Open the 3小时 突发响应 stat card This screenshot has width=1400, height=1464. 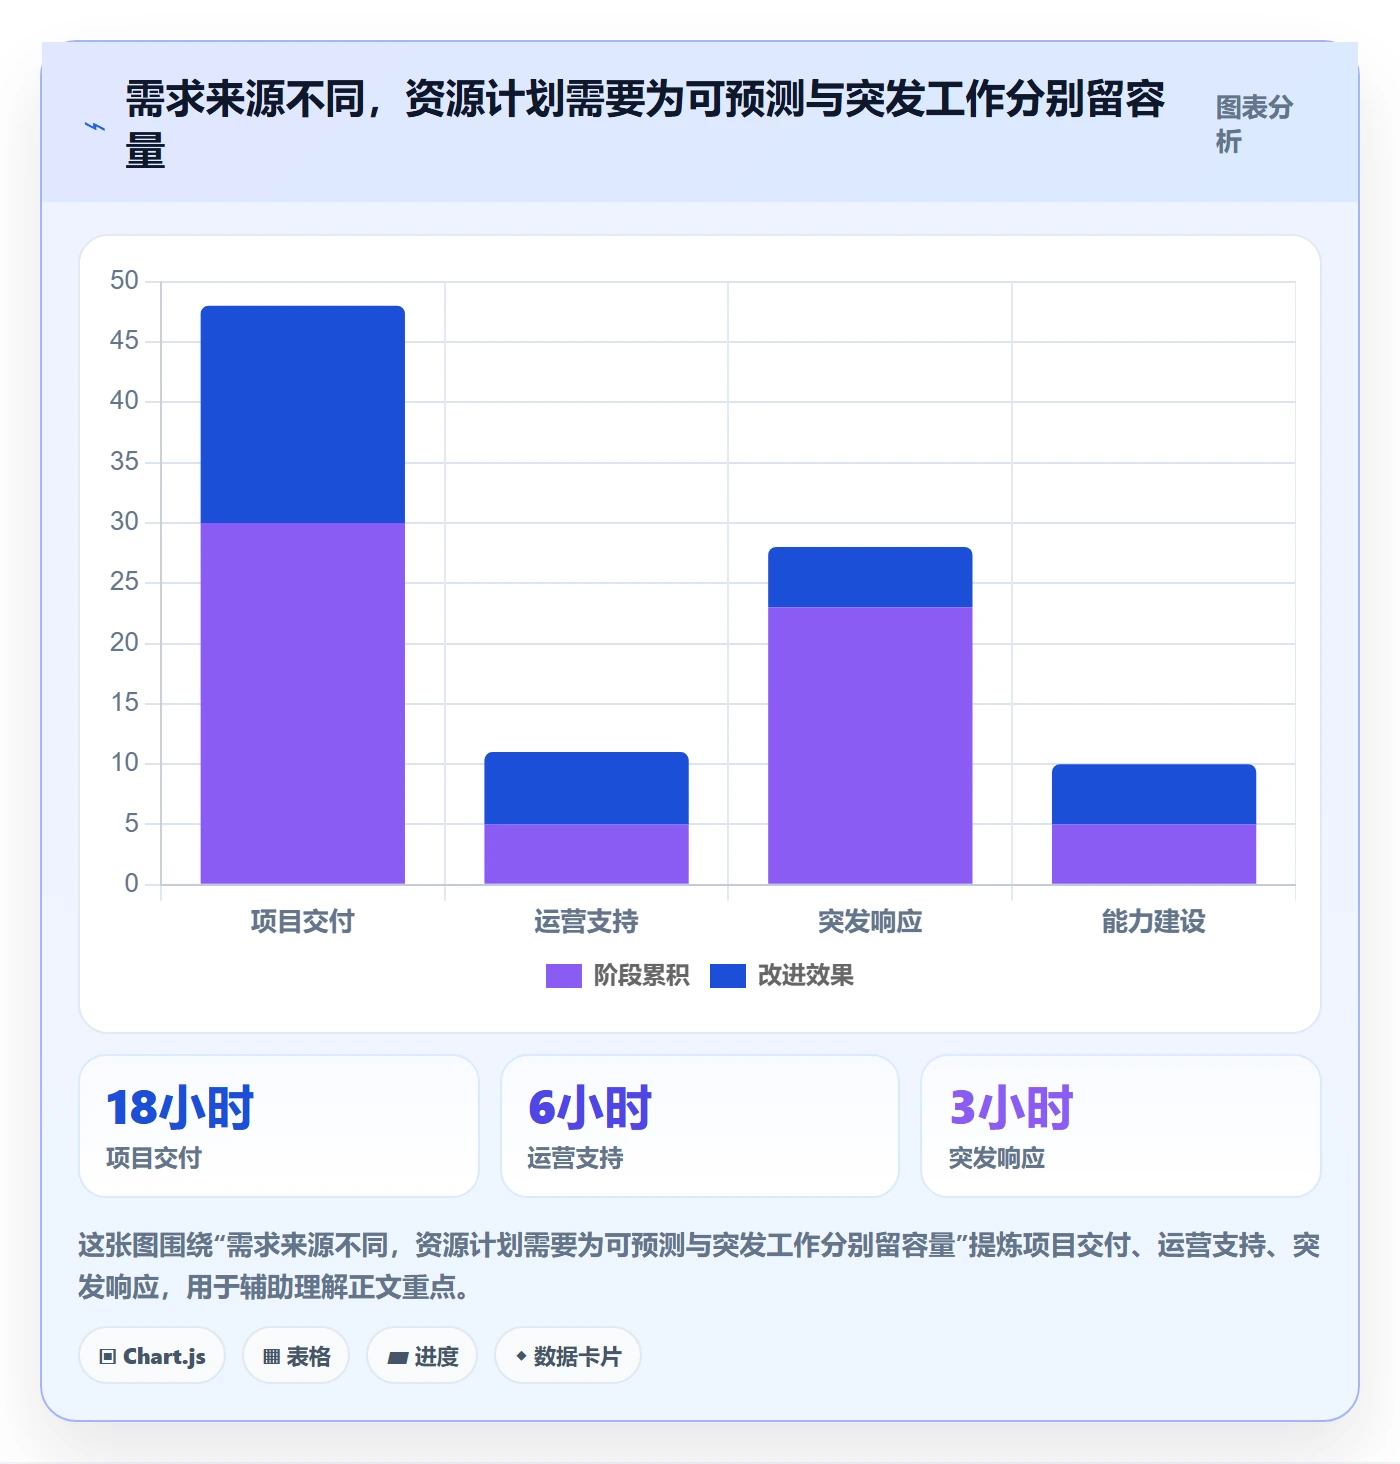[x=1121, y=1126]
